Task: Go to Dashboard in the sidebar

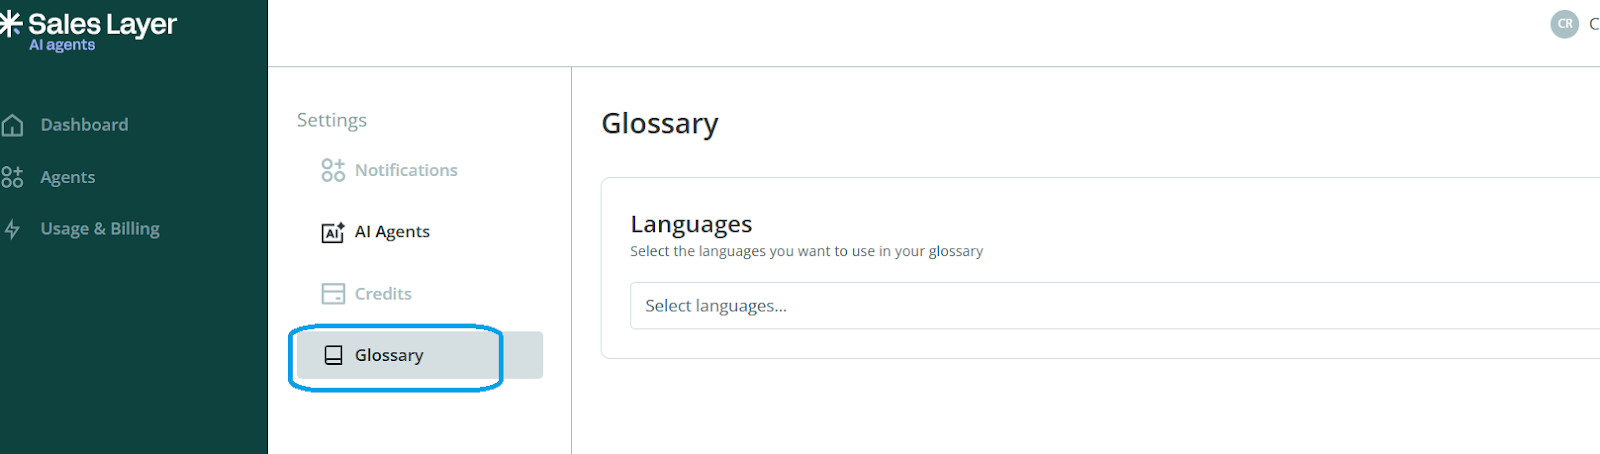Action: tap(84, 125)
